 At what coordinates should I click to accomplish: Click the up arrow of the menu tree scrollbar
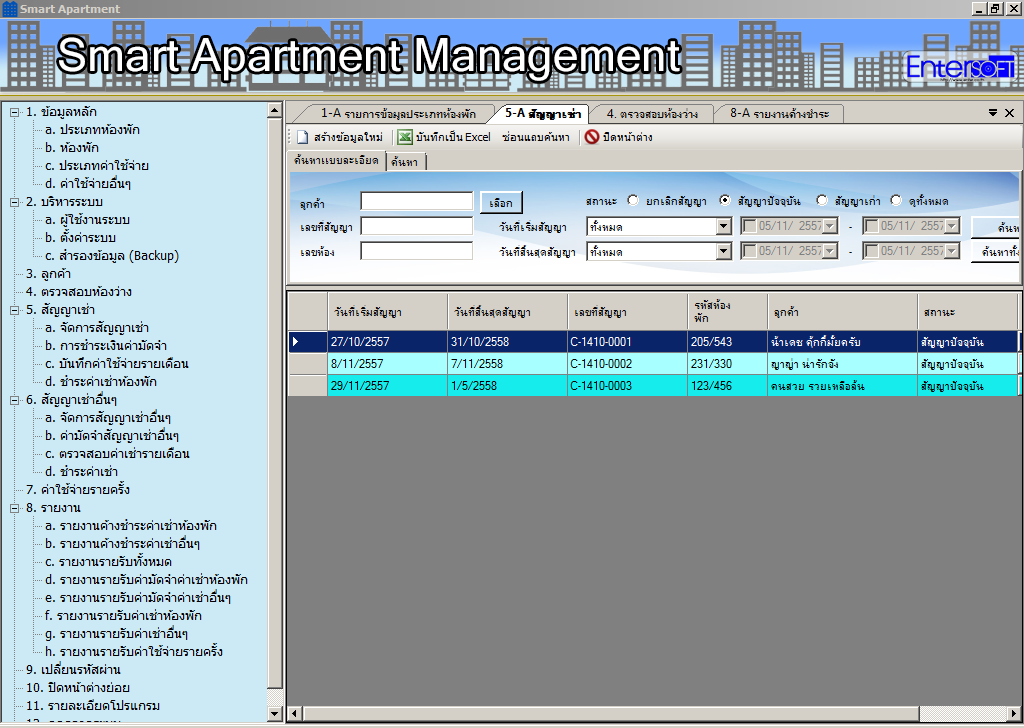pyautogui.click(x=275, y=110)
